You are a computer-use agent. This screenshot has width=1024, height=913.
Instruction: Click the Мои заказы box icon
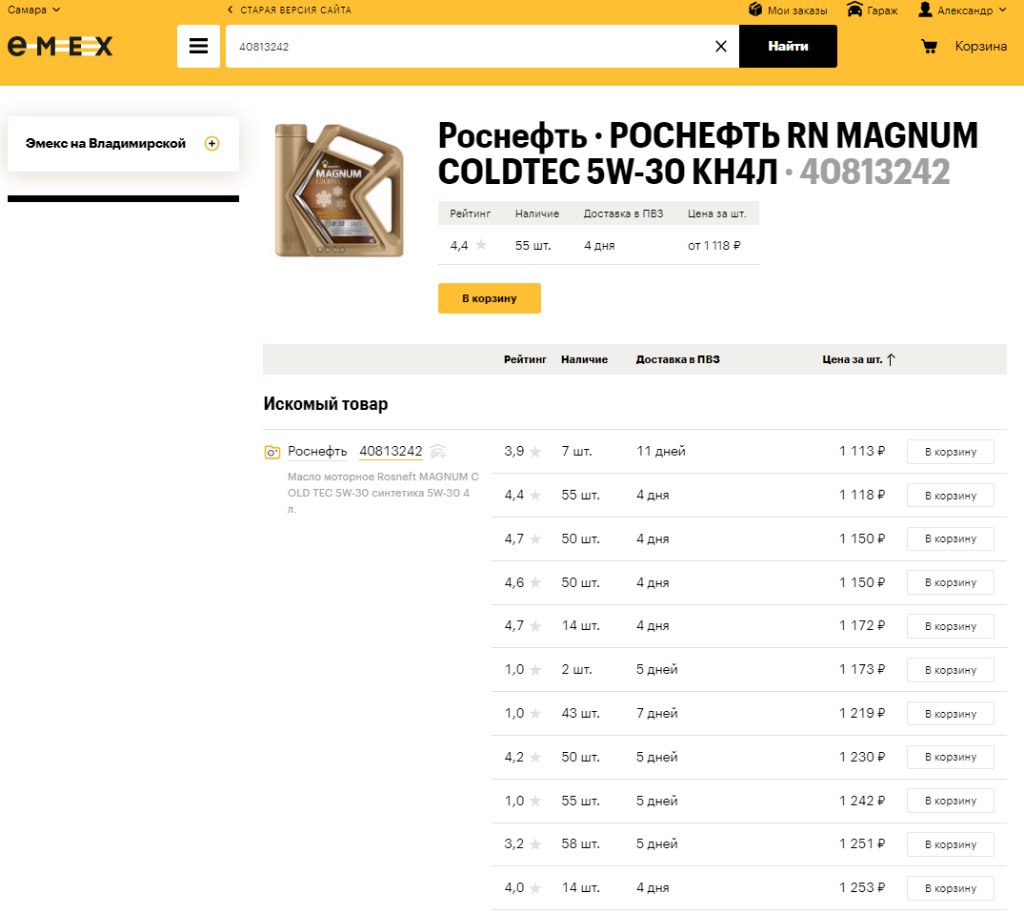pos(756,10)
